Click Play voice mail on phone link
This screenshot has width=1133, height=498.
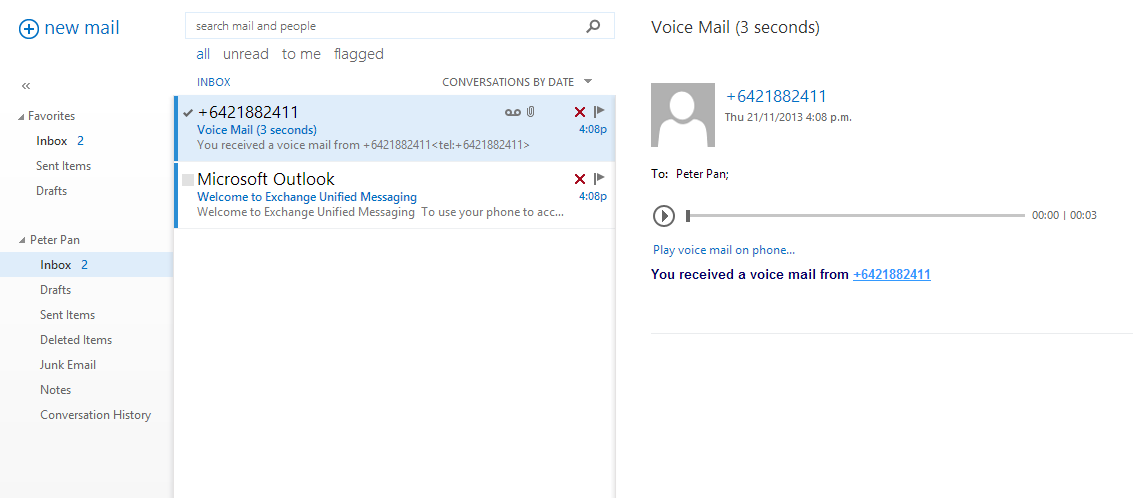coord(723,250)
